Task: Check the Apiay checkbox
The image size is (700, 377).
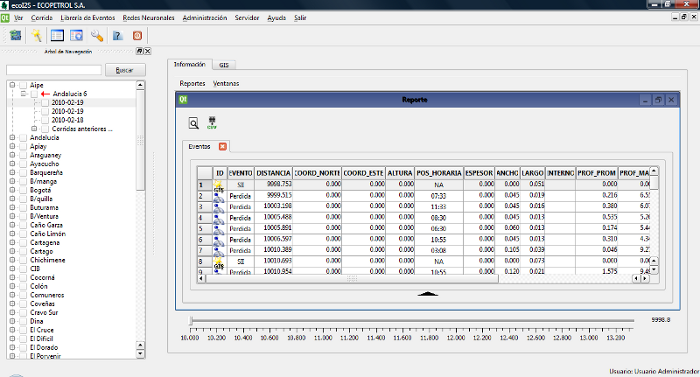Action: coord(23,146)
